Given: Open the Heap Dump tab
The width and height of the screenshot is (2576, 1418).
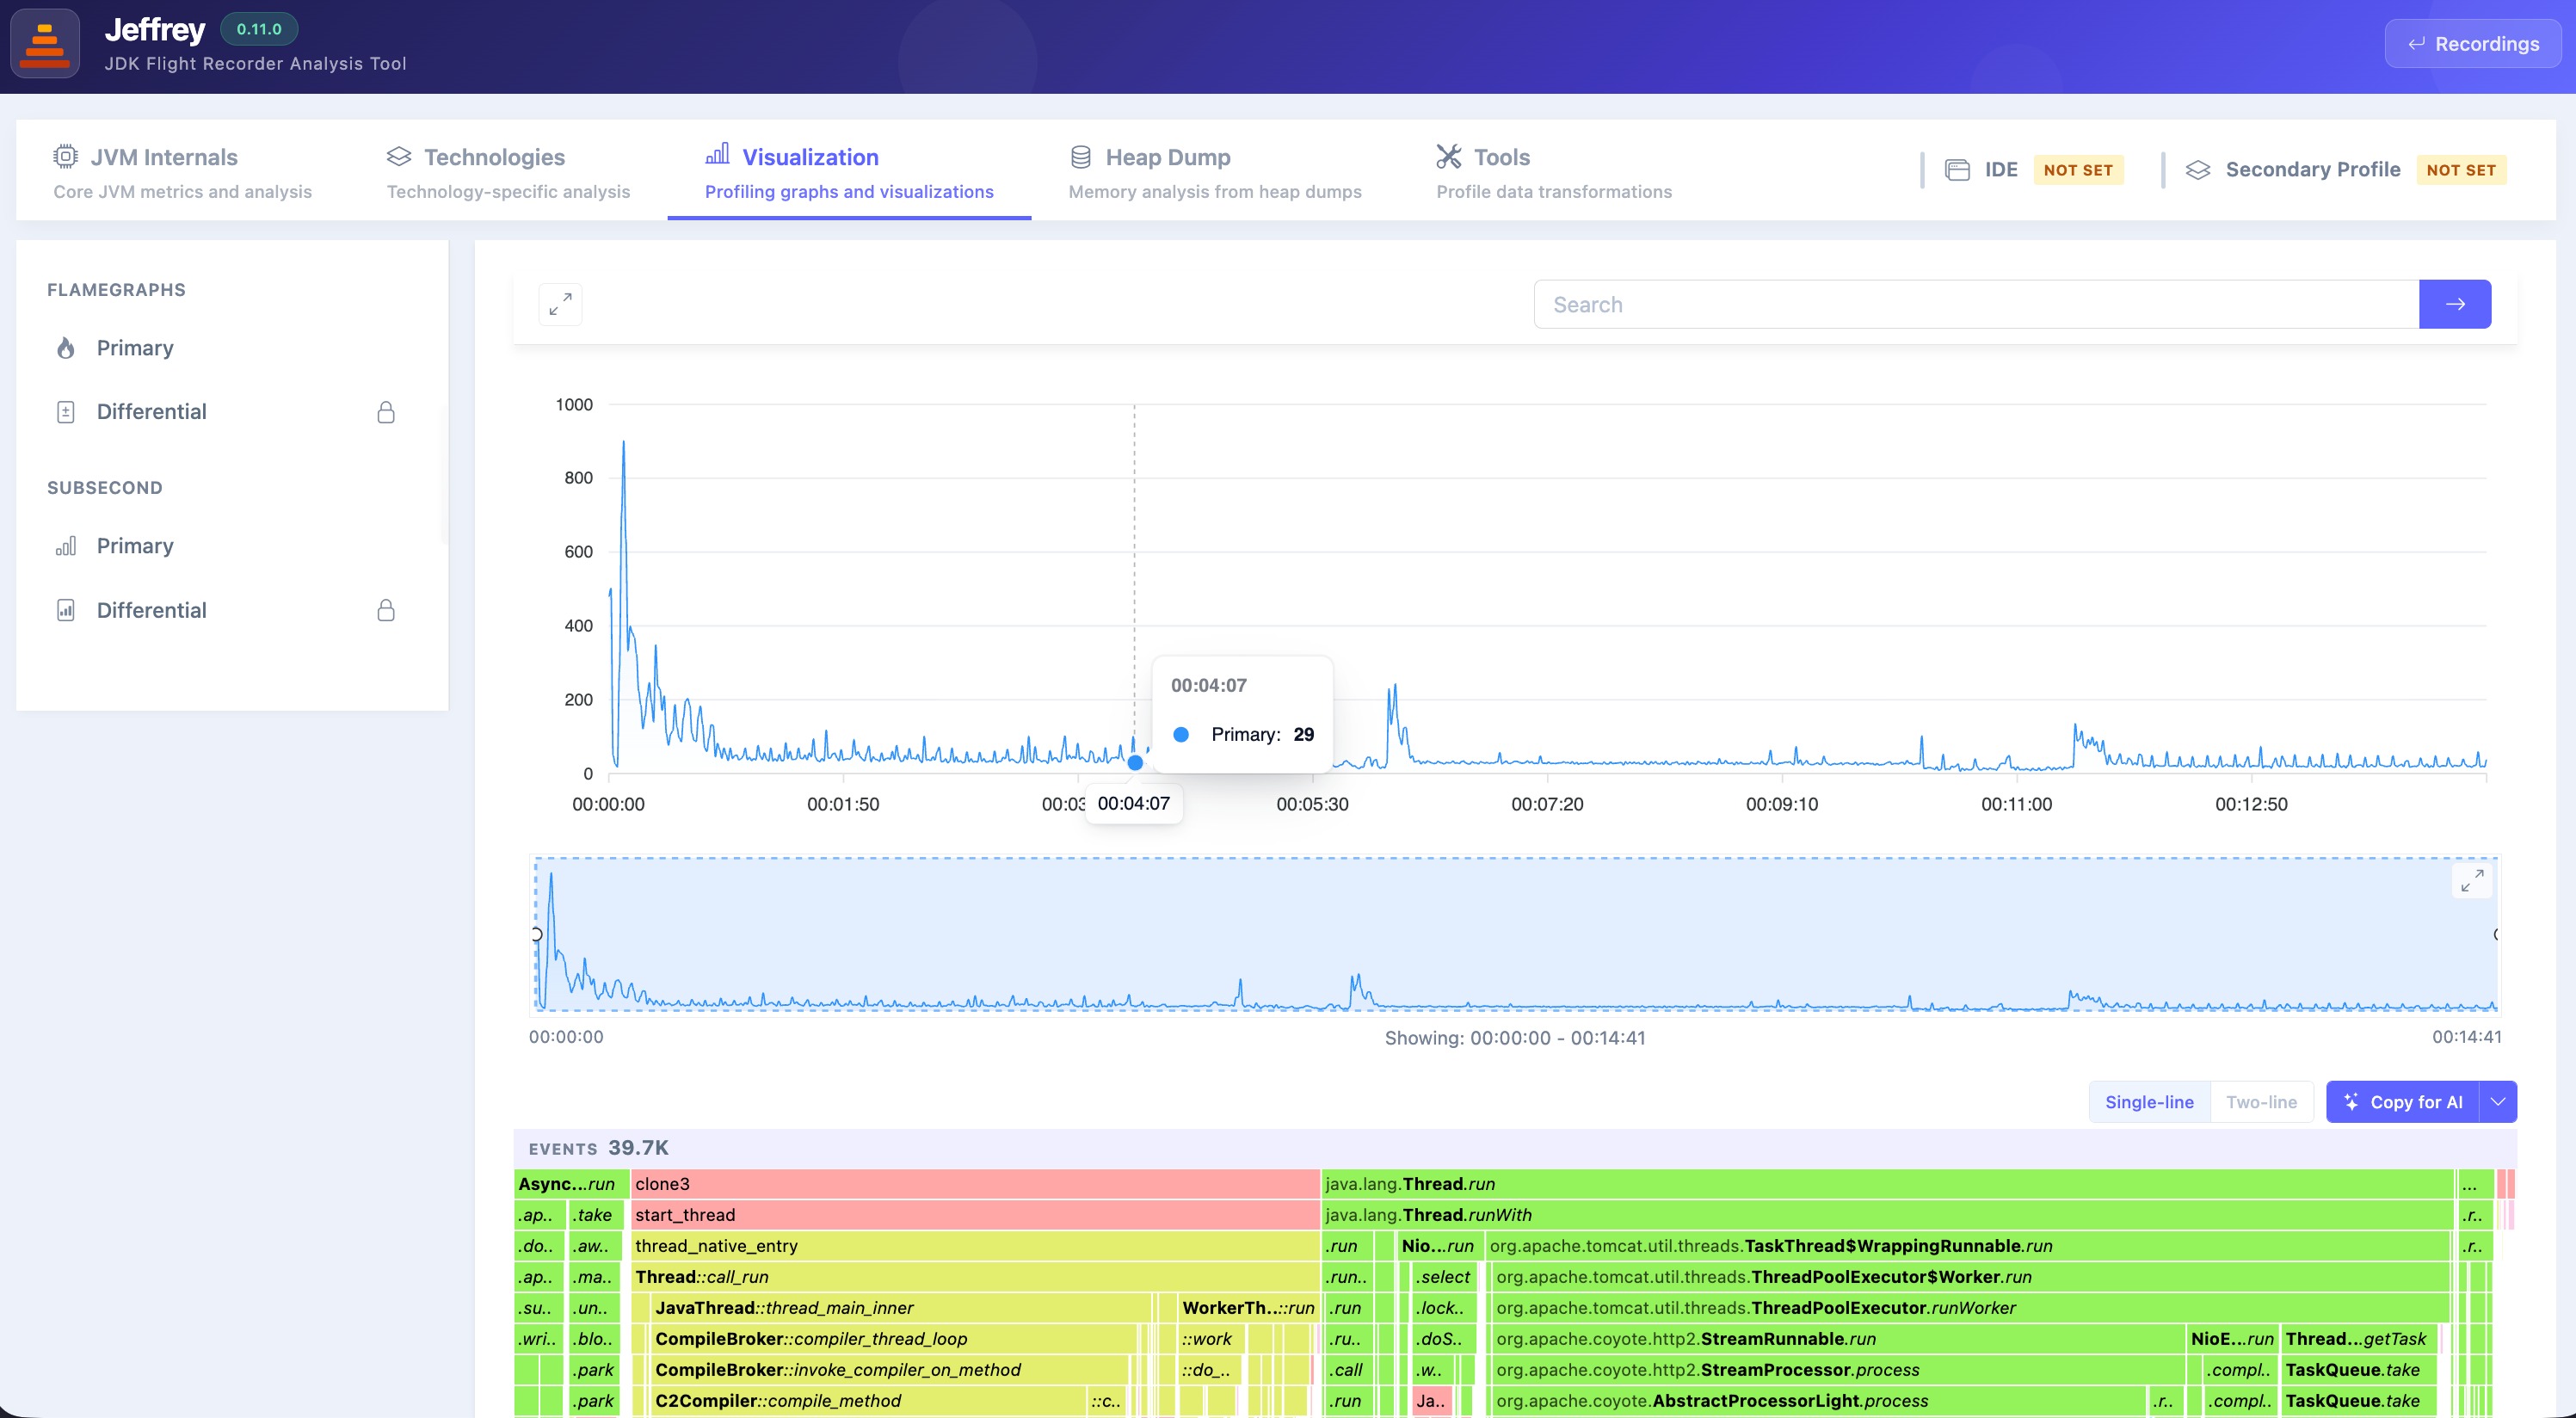Looking at the screenshot, I should click(1214, 172).
